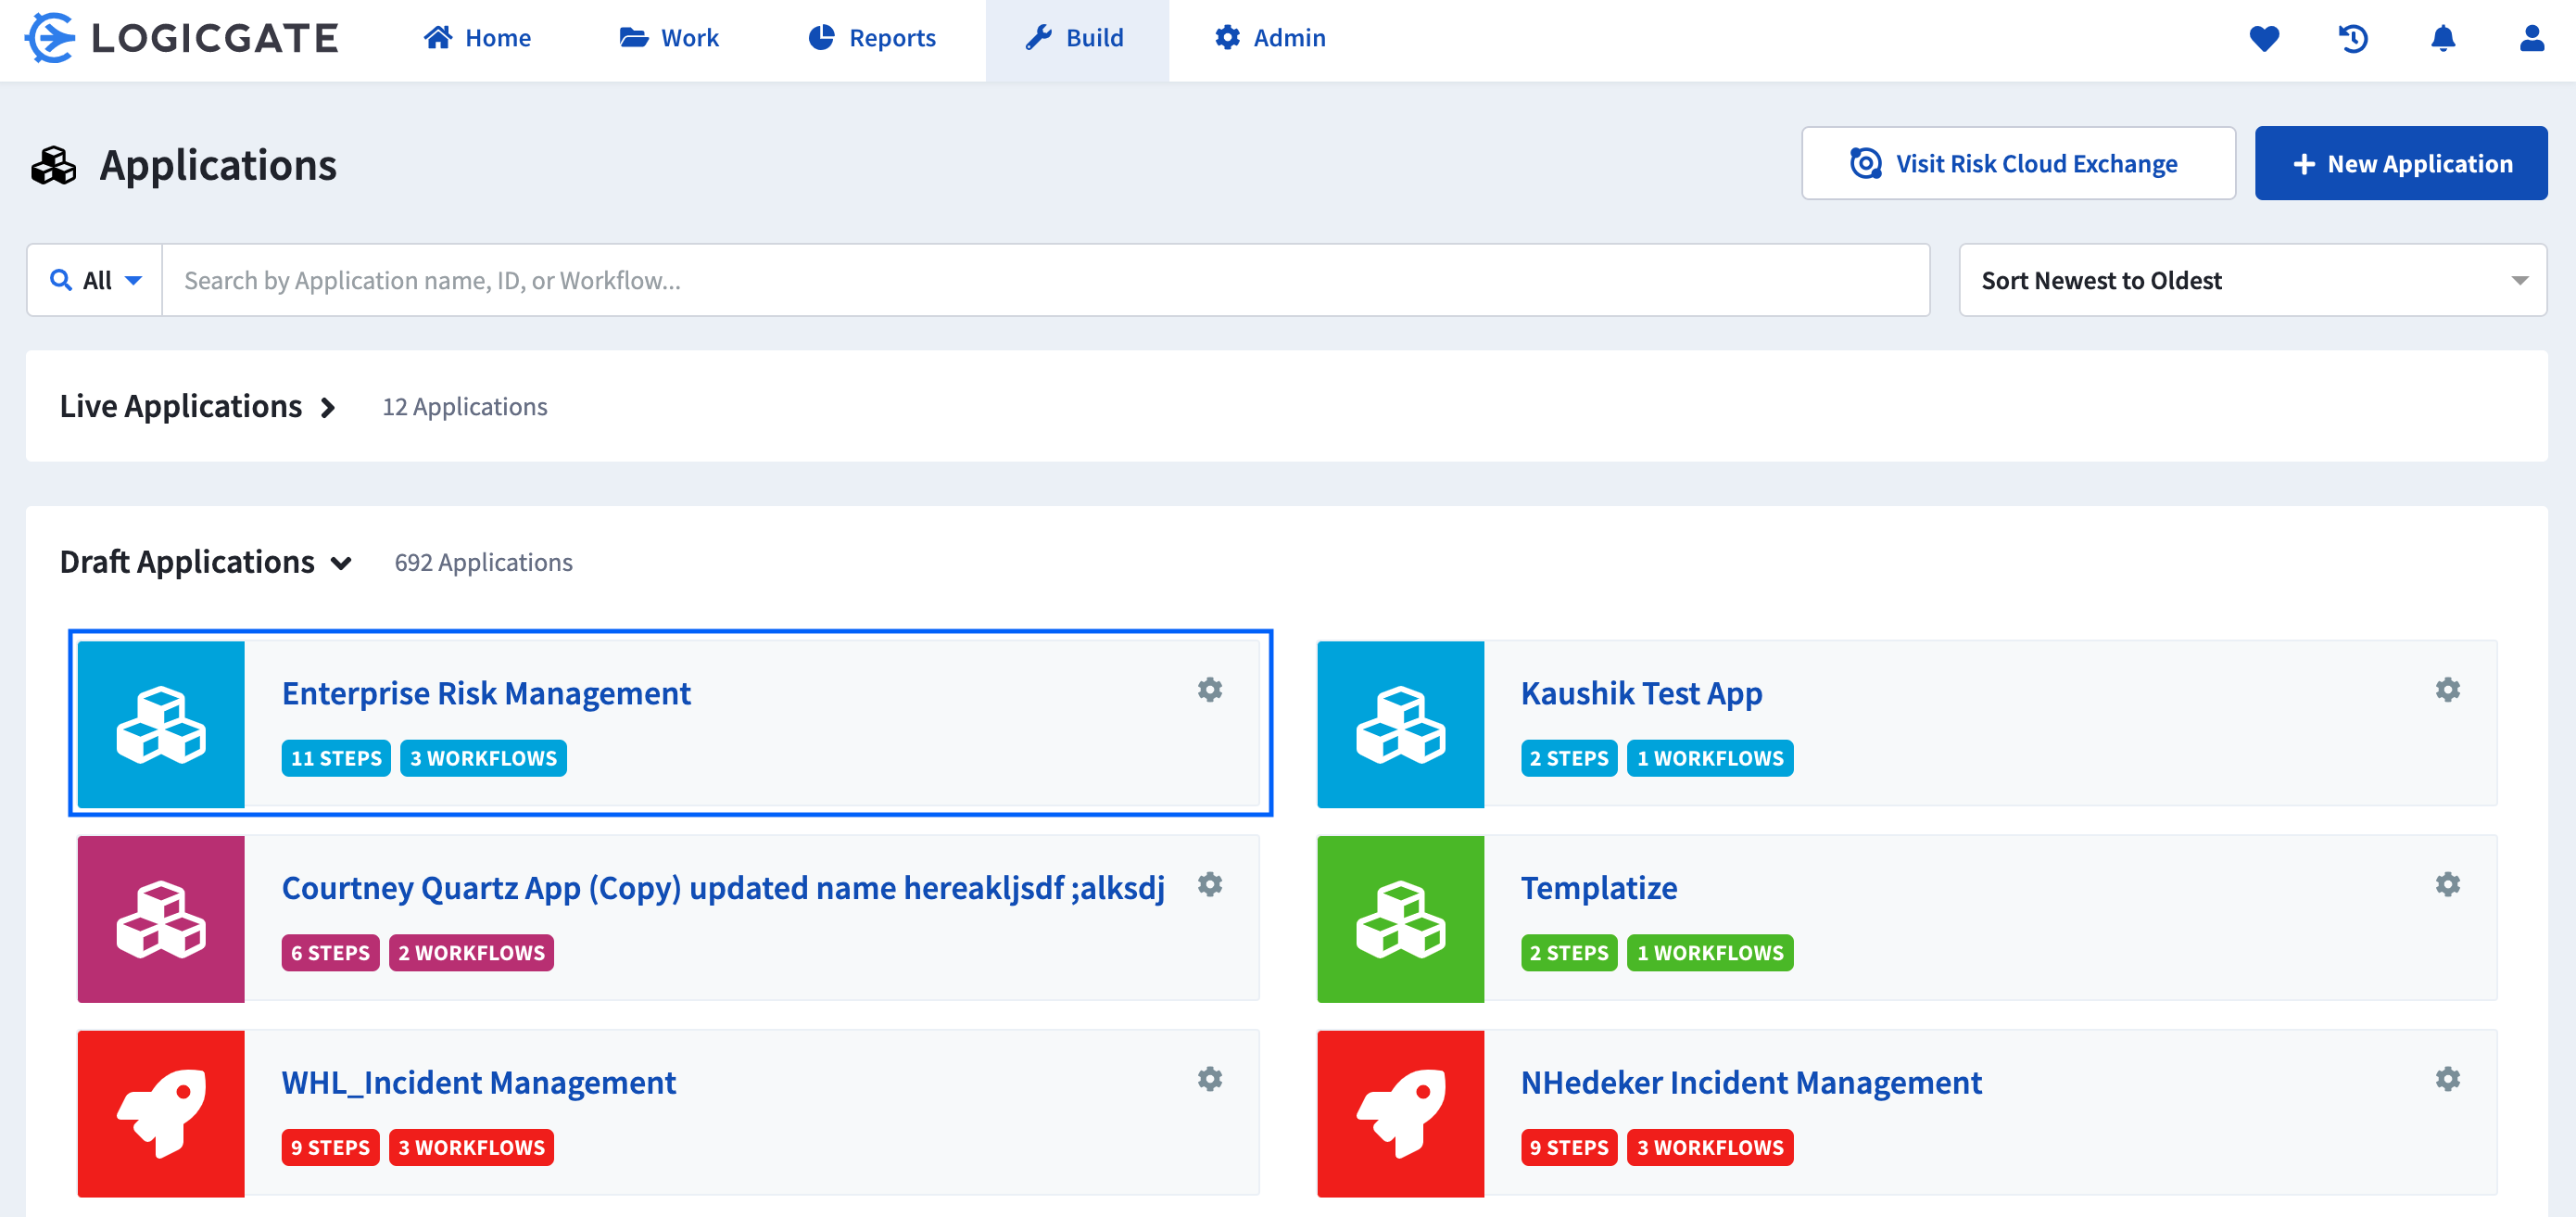
Task: Click the 6 STEPS badge
Action: click(x=330, y=953)
